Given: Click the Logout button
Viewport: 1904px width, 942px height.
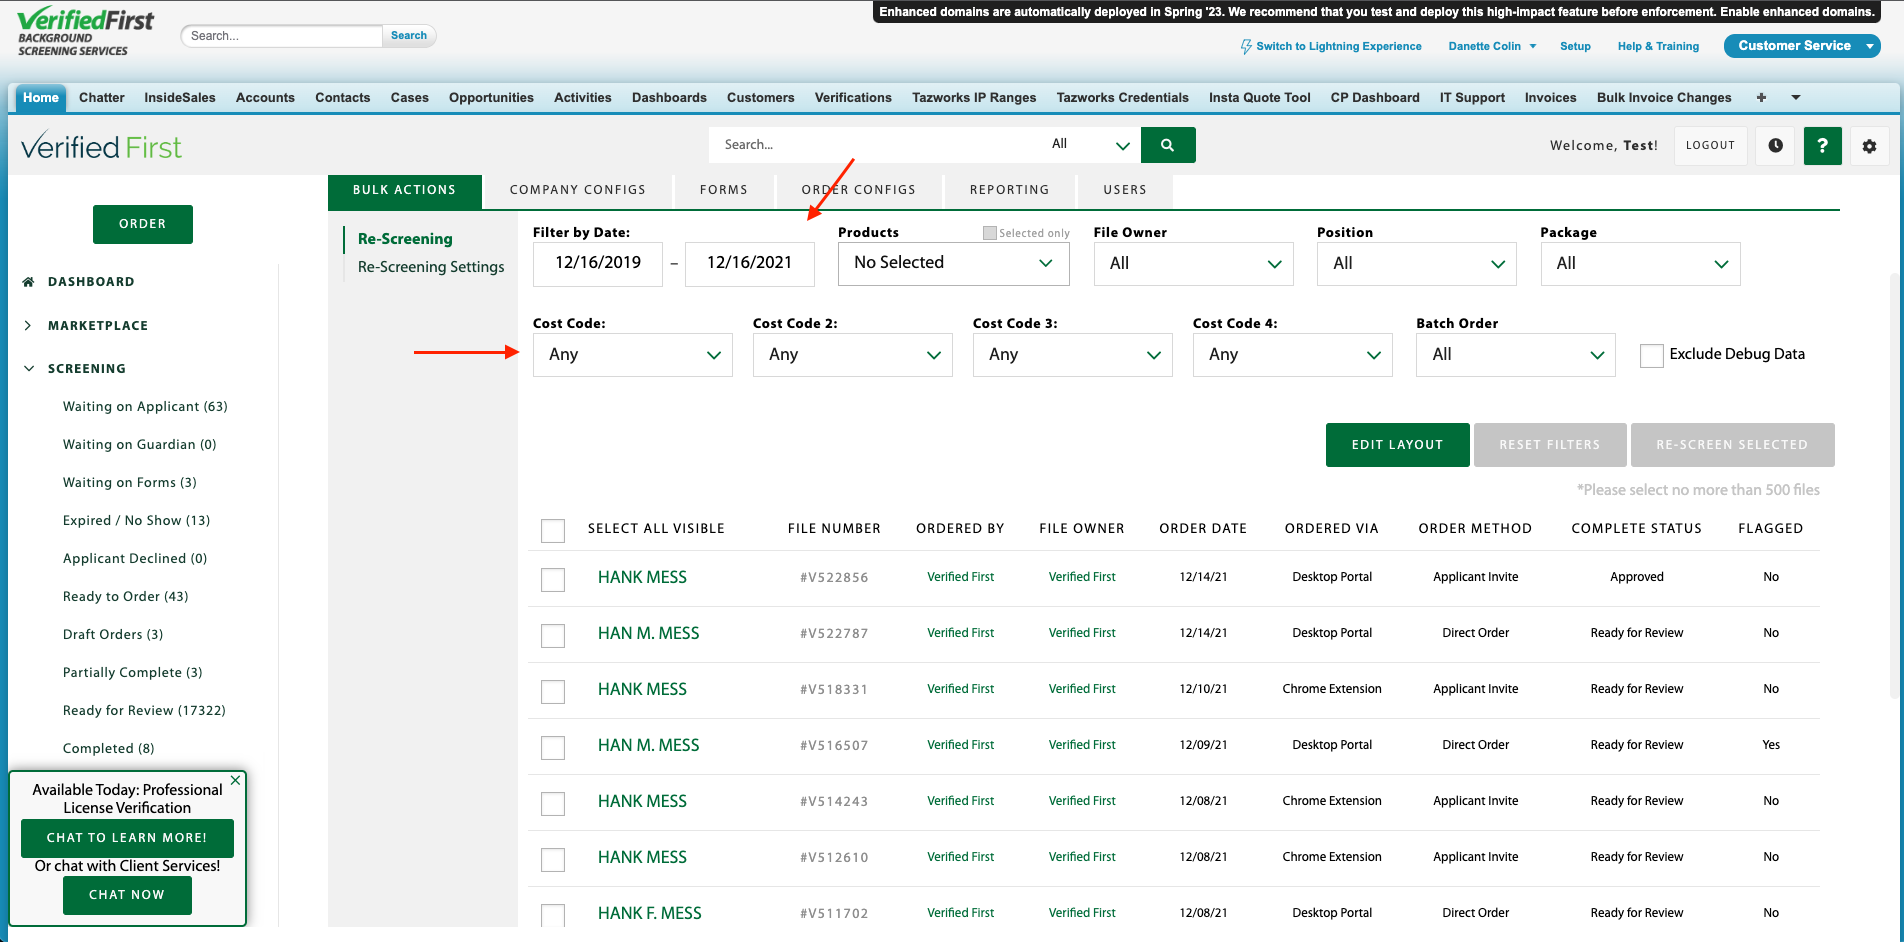Looking at the screenshot, I should click(1711, 145).
